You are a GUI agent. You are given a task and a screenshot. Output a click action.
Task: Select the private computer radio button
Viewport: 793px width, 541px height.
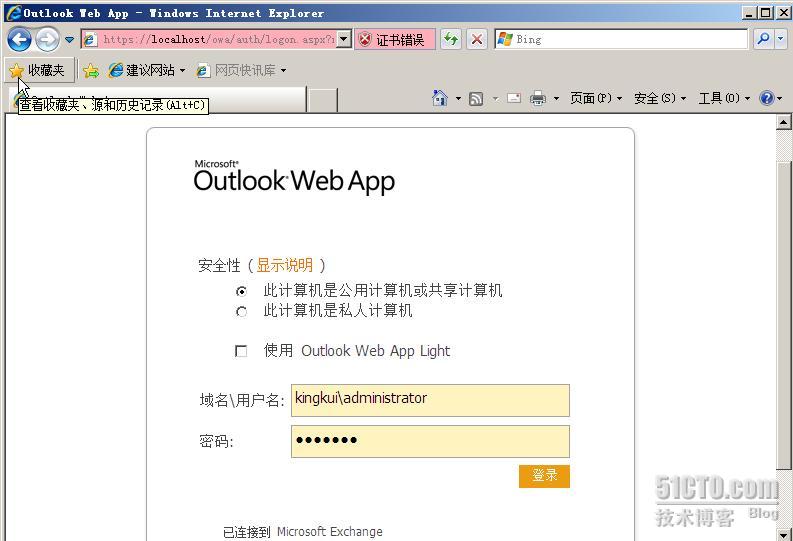tap(242, 311)
